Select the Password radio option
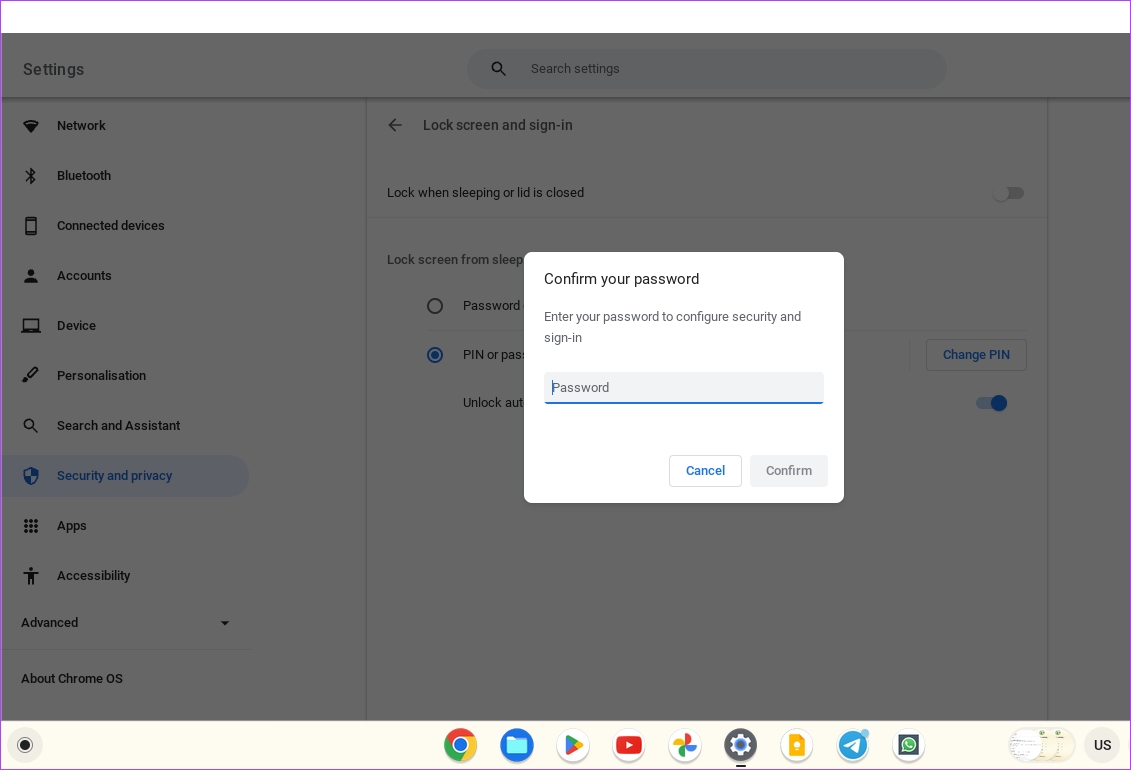 point(435,305)
